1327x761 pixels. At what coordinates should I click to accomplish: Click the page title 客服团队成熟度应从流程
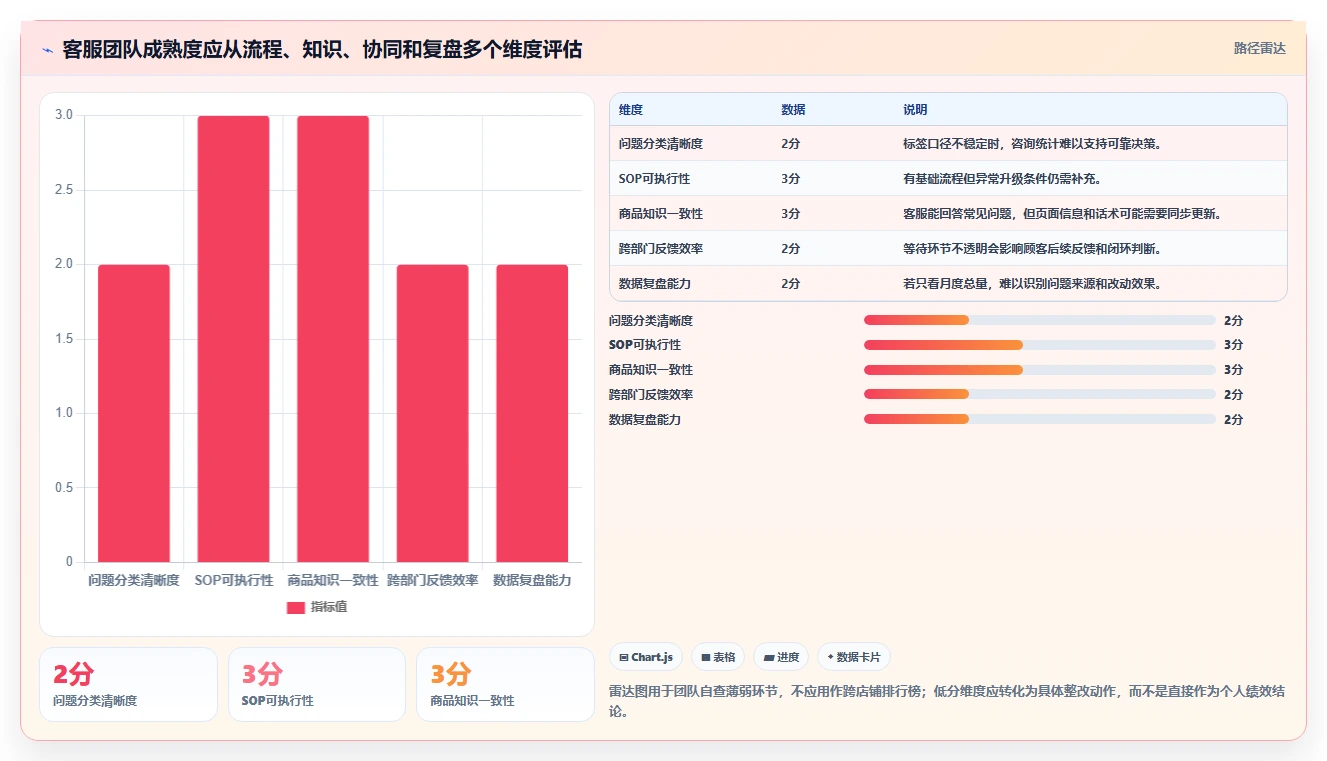point(322,49)
